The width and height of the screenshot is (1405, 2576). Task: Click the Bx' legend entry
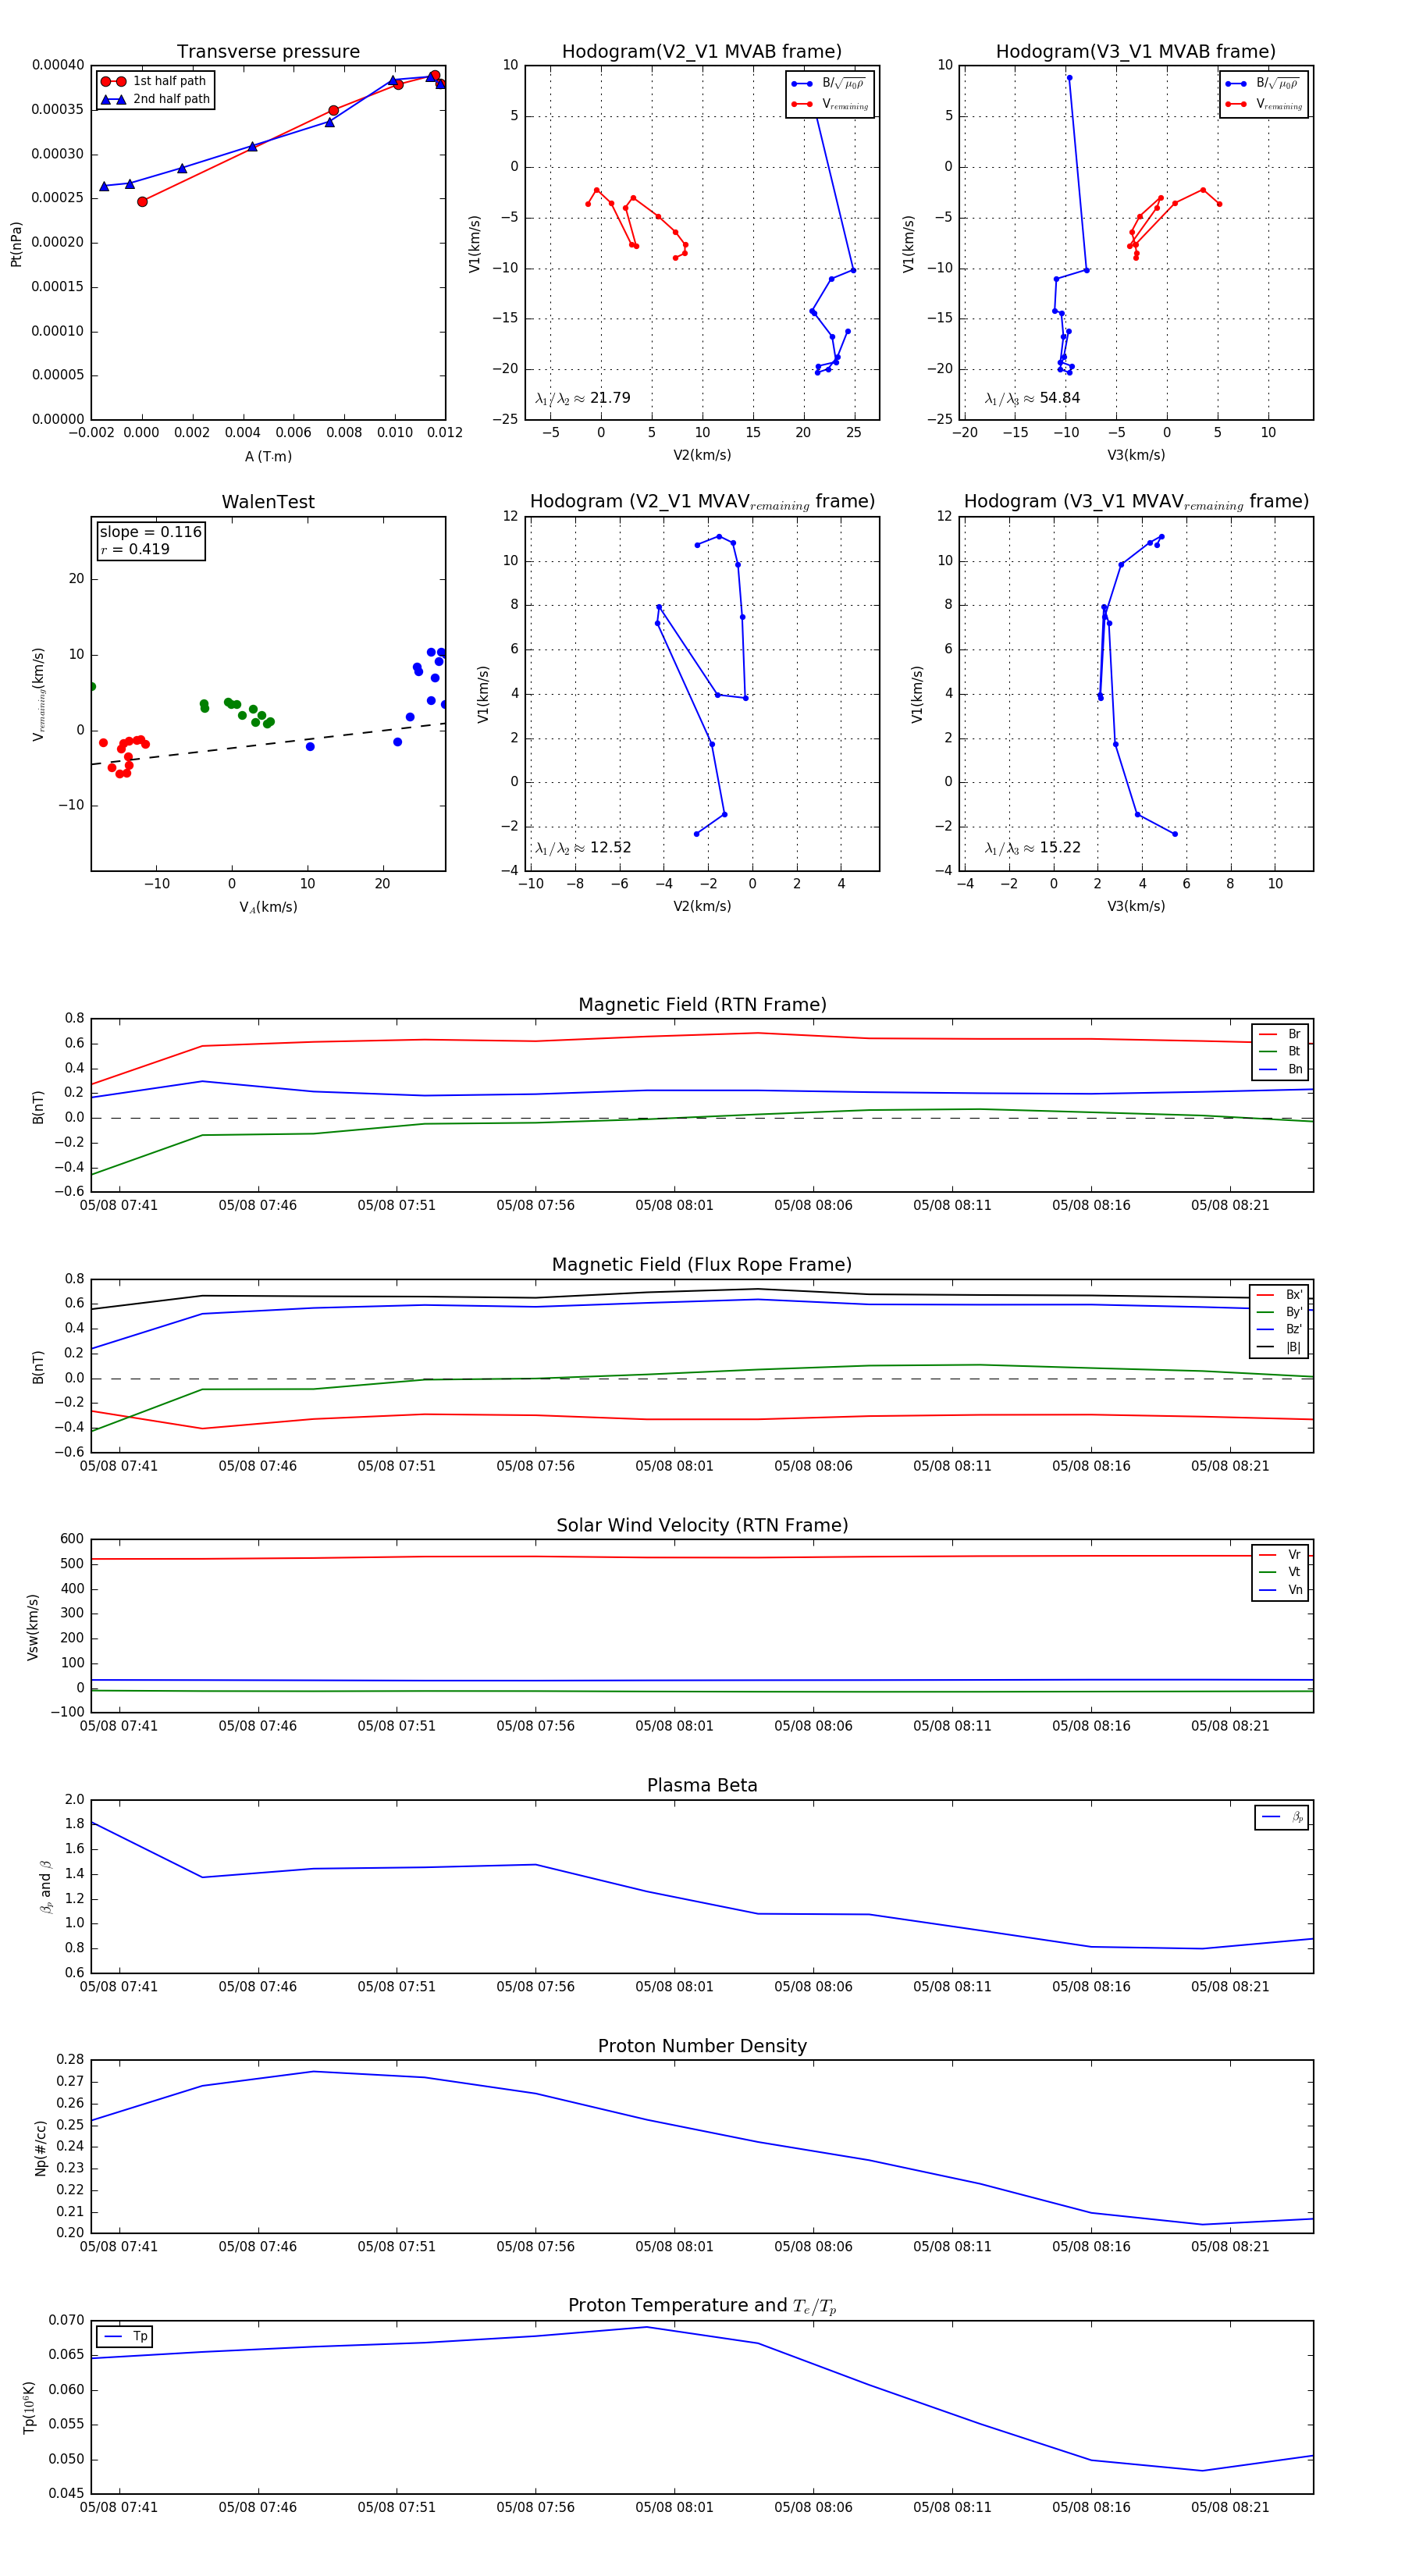point(1279,1294)
